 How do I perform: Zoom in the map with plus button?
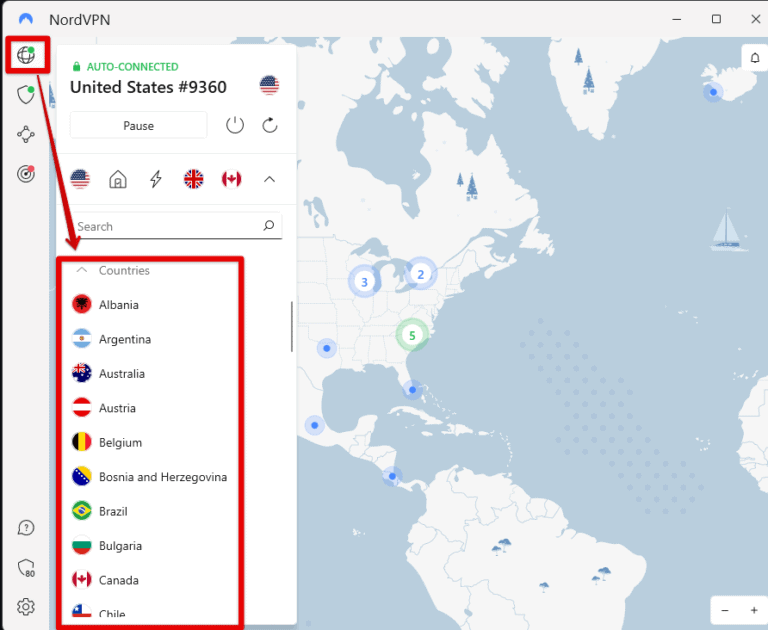pos(754,610)
